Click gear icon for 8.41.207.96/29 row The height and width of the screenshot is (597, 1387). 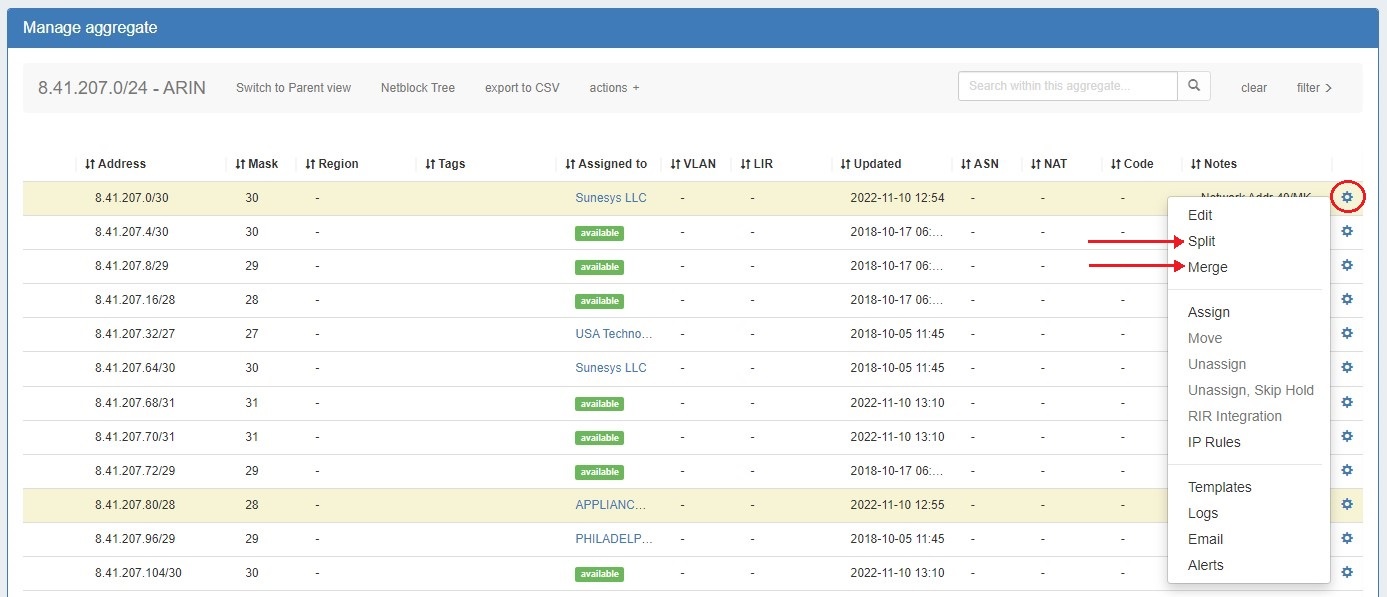1347,539
